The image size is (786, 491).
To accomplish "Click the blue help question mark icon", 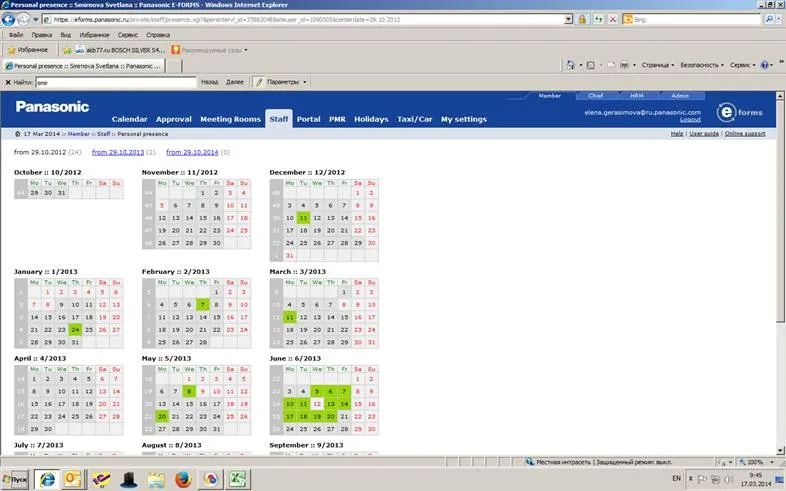I will [x=764, y=65].
